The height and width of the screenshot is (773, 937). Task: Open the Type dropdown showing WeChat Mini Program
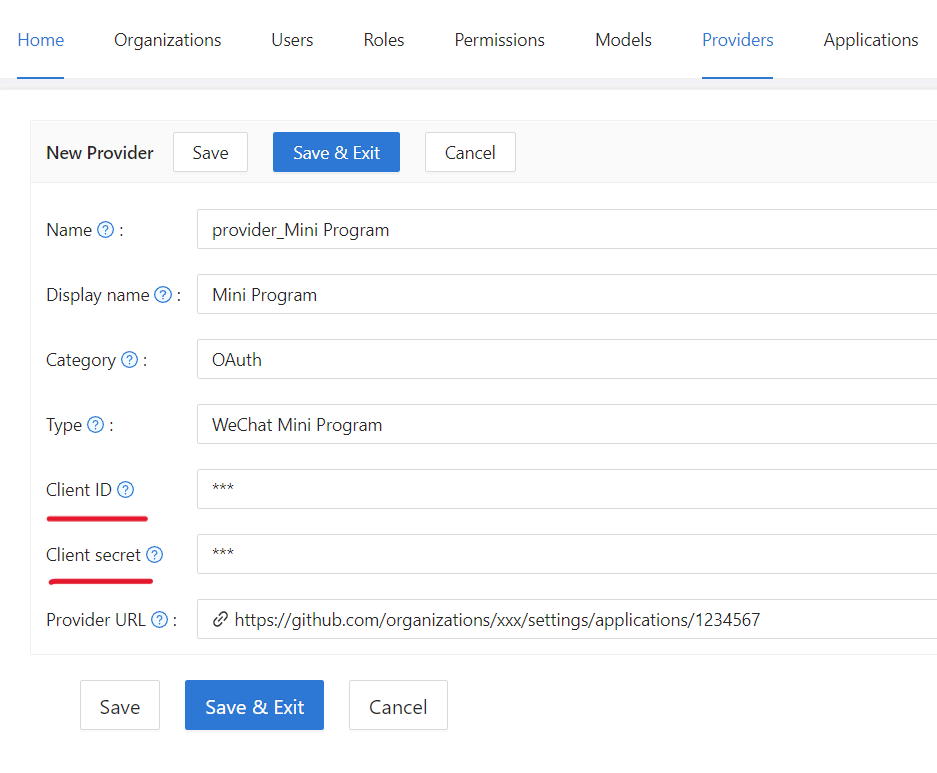pyautogui.click(x=566, y=425)
